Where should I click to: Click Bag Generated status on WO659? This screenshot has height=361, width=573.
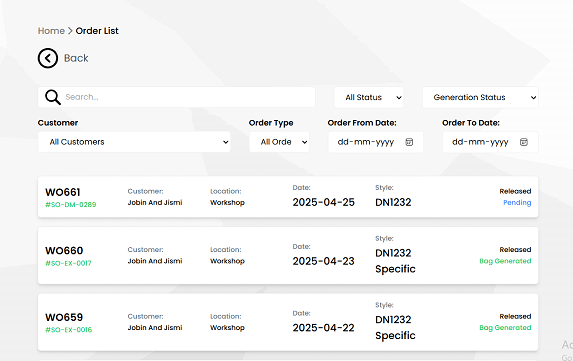505,327
